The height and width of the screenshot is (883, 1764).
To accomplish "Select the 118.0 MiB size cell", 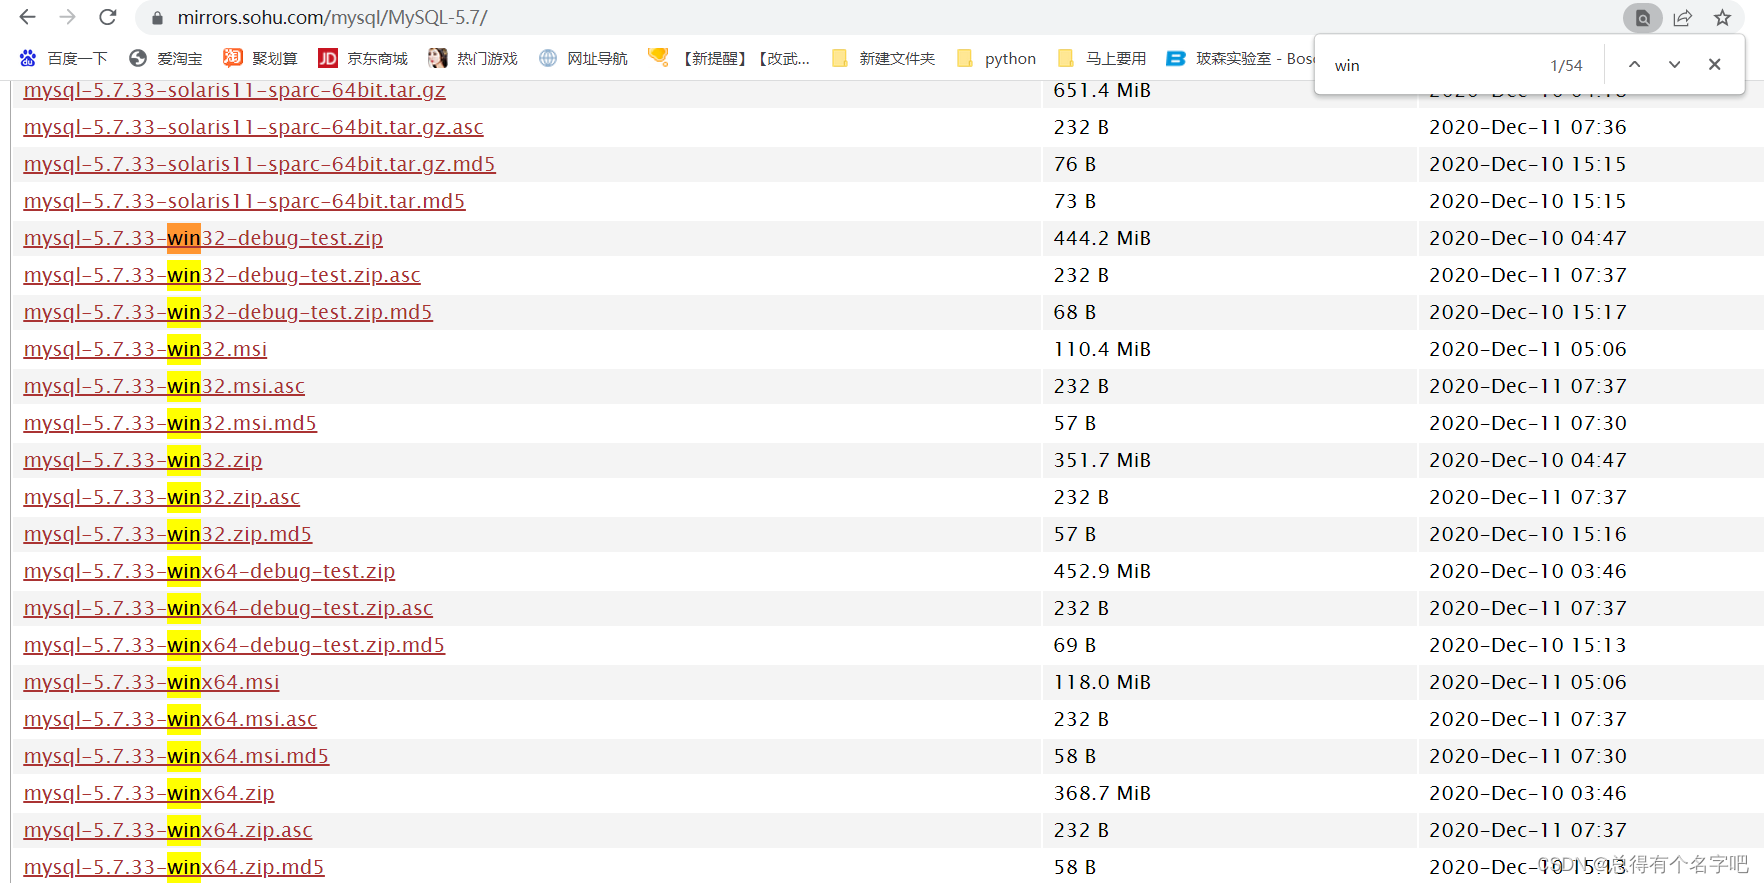I will pyautogui.click(x=1102, y=682).
